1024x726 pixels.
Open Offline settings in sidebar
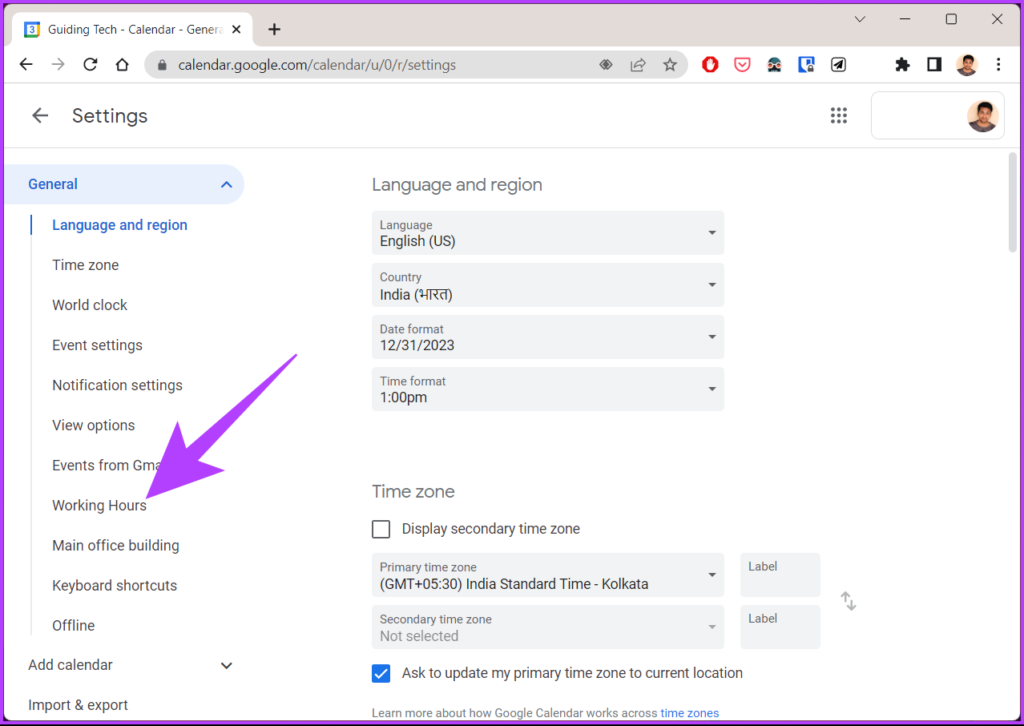(x=73, y=625)
